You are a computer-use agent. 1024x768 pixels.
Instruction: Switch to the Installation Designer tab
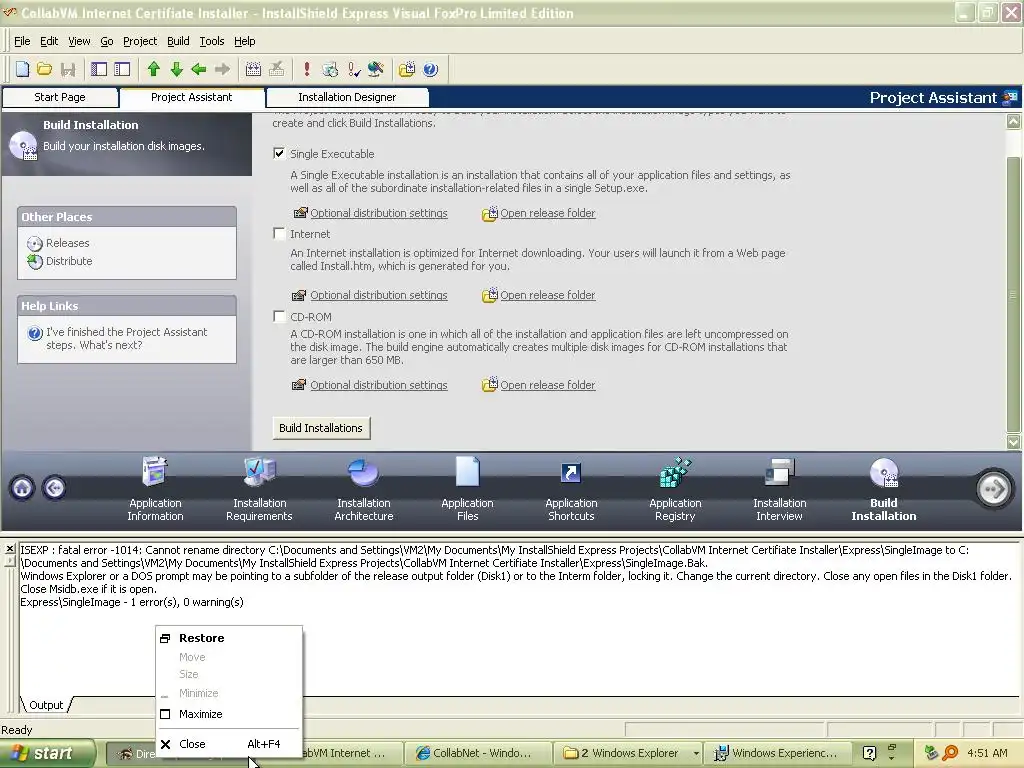click(347, 97)
